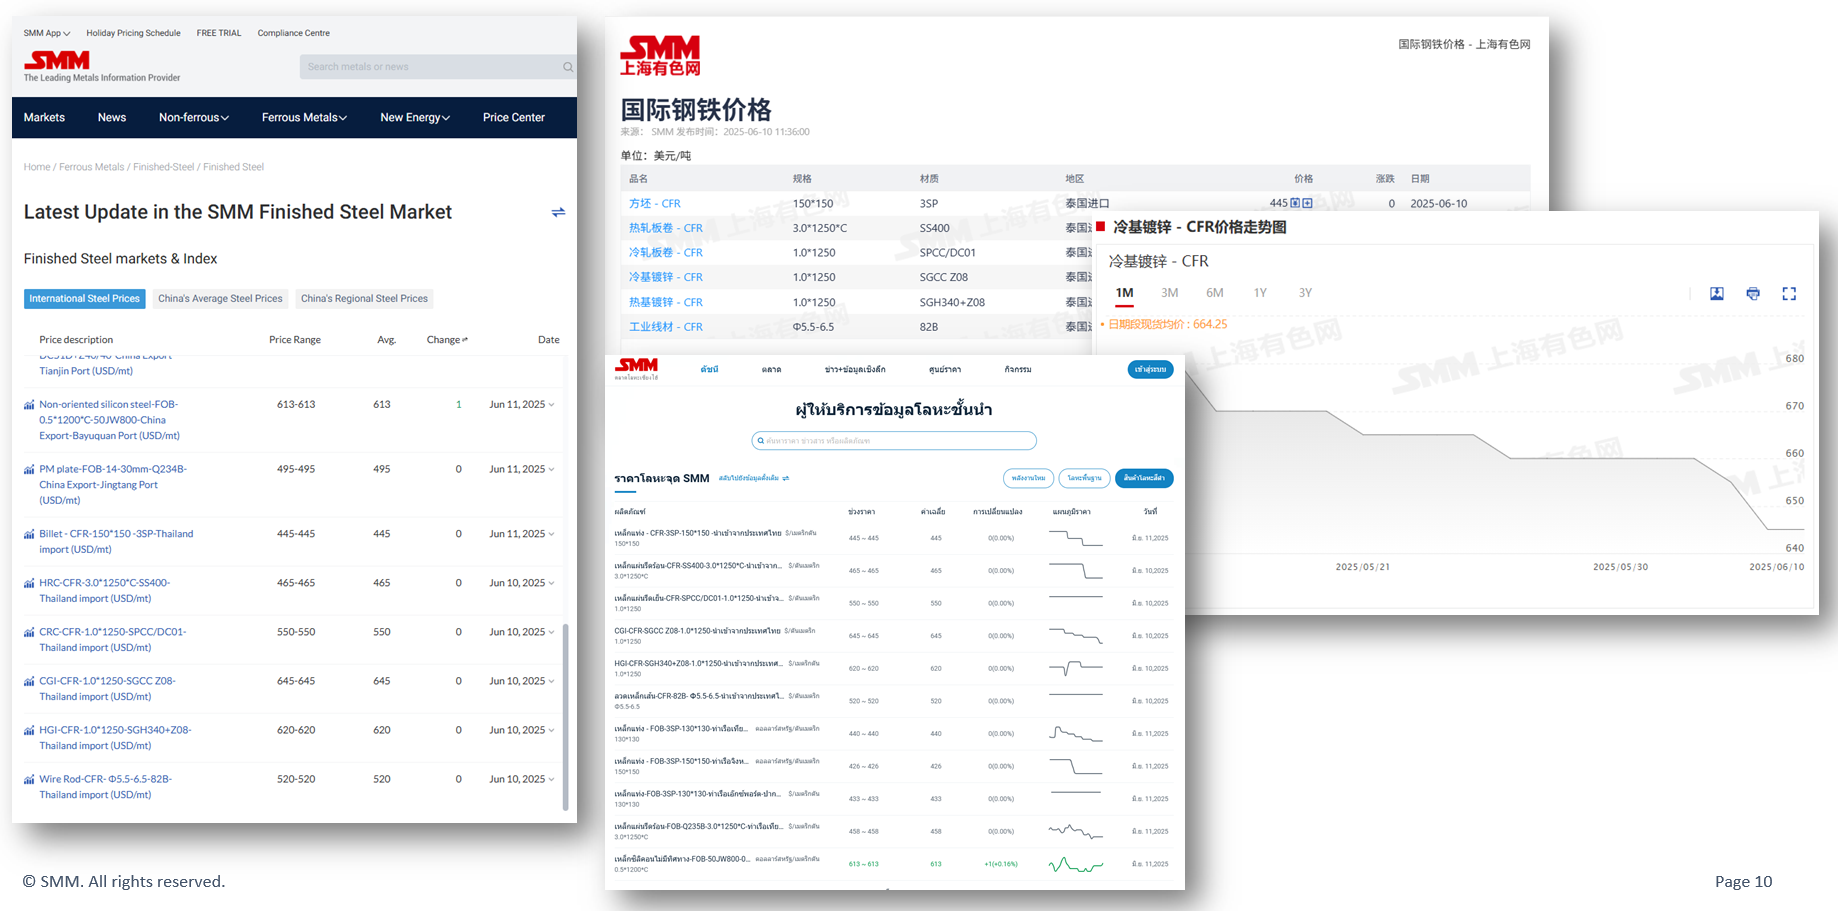Viewport: 1838px width, 911px height.
Task: Click the Thai site search input box
Action: click(x=894, y=440)
